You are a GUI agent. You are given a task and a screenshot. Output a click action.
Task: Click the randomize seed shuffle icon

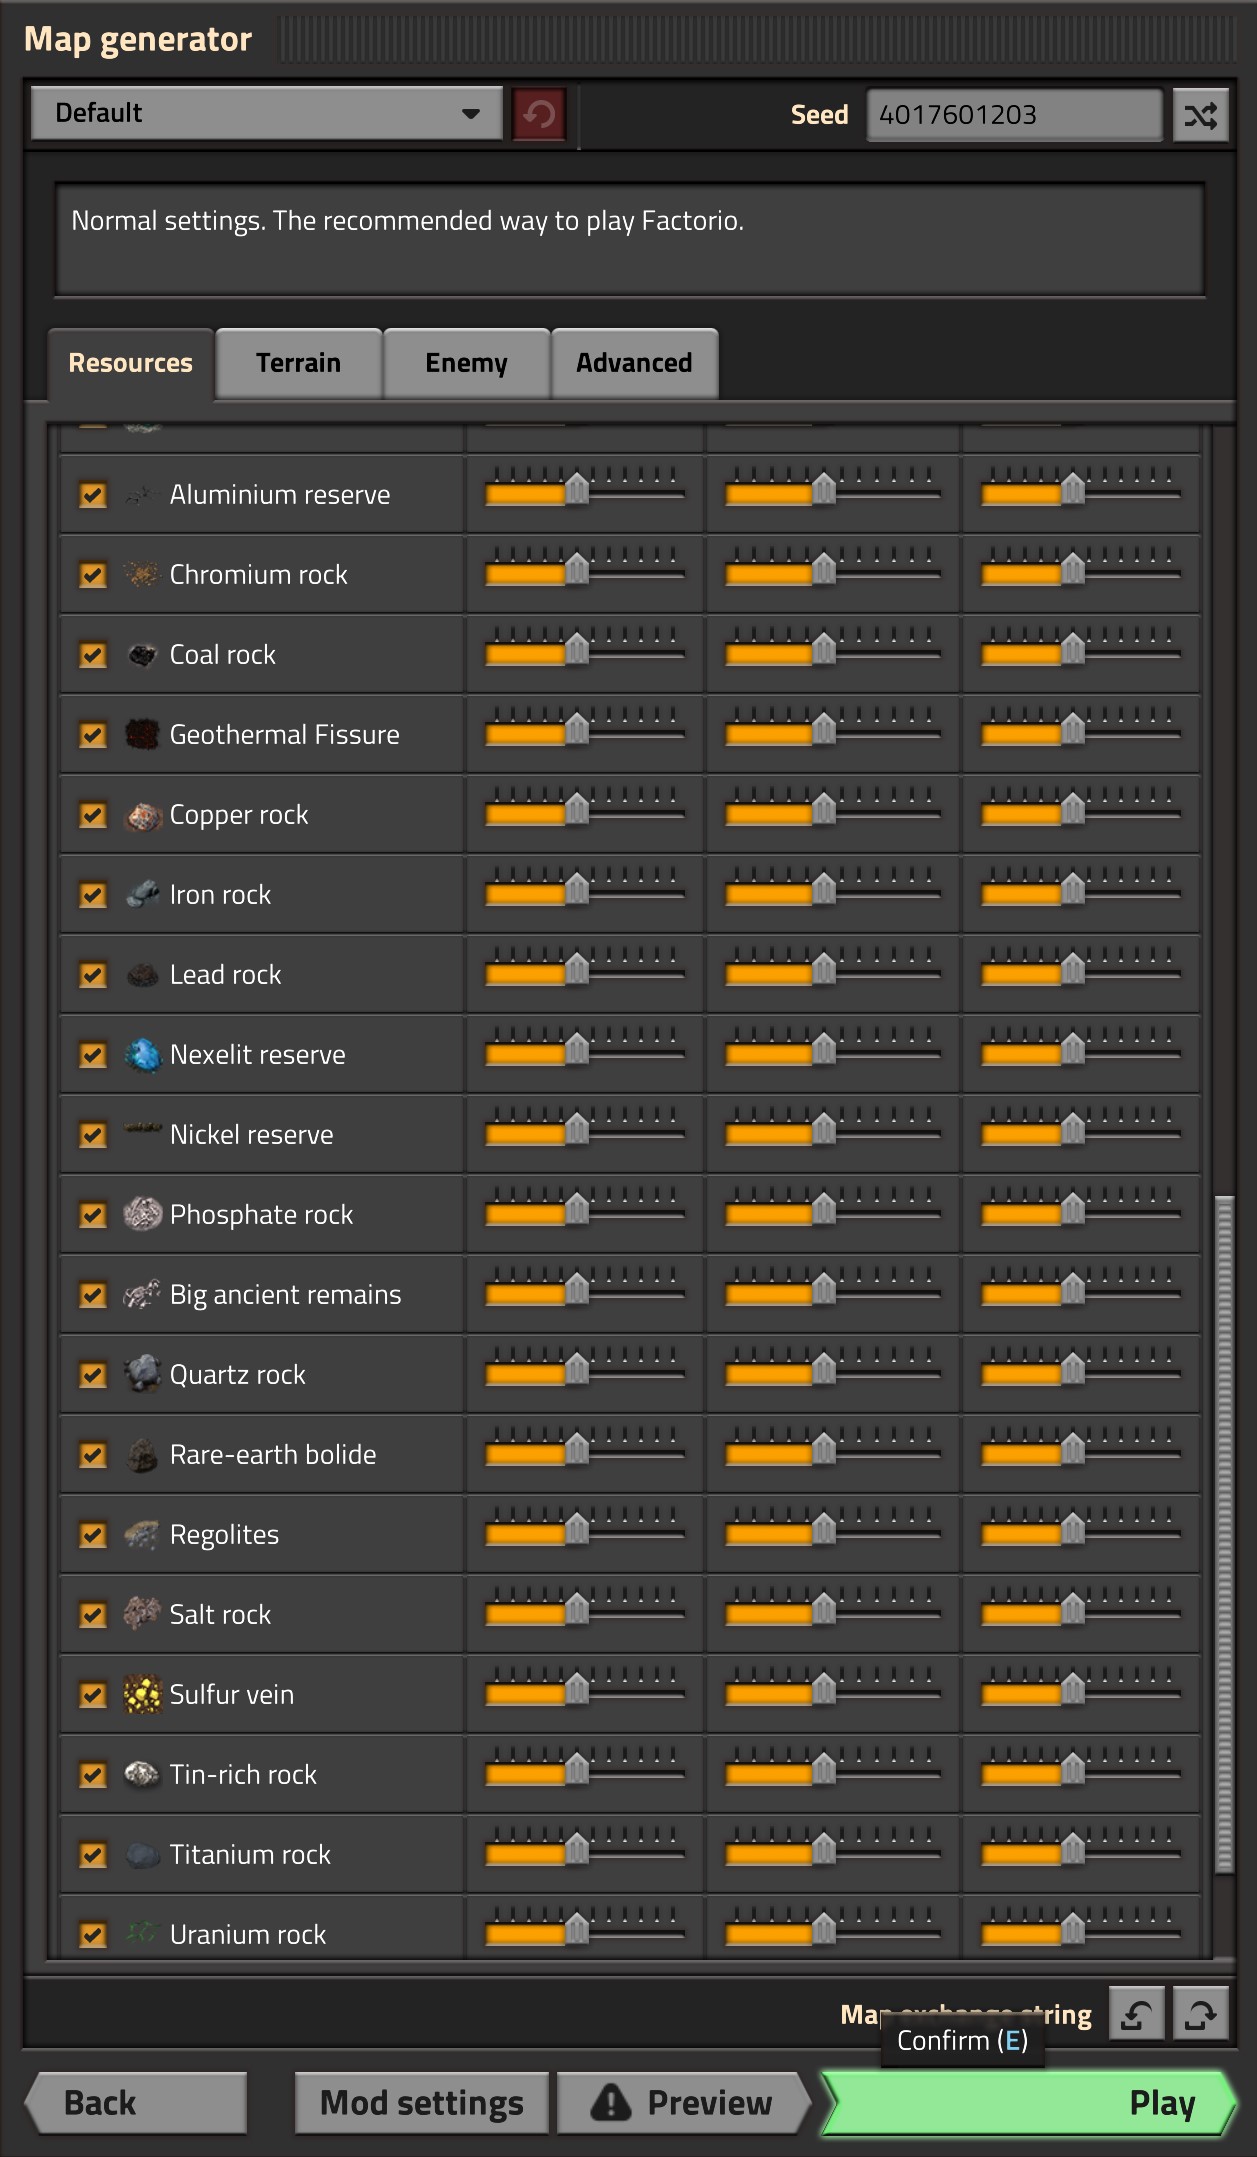(x=1200, y=115)
